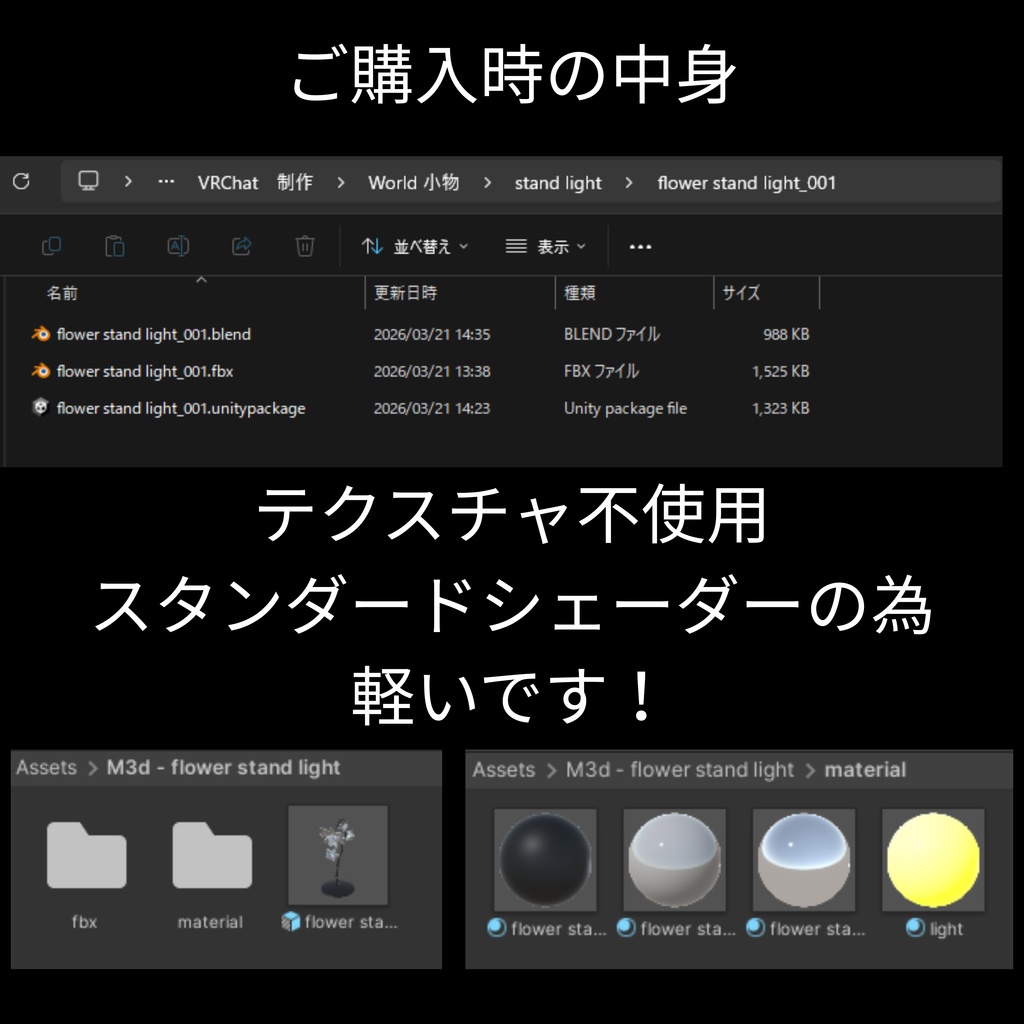
Task: Go to the stand light breadcrumb folder
Action: click(558, 183)
